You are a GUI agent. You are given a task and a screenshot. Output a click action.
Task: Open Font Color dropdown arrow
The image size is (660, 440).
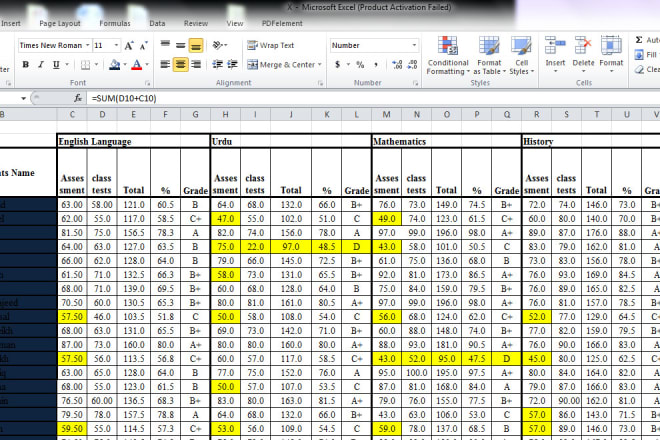point(147,64)
